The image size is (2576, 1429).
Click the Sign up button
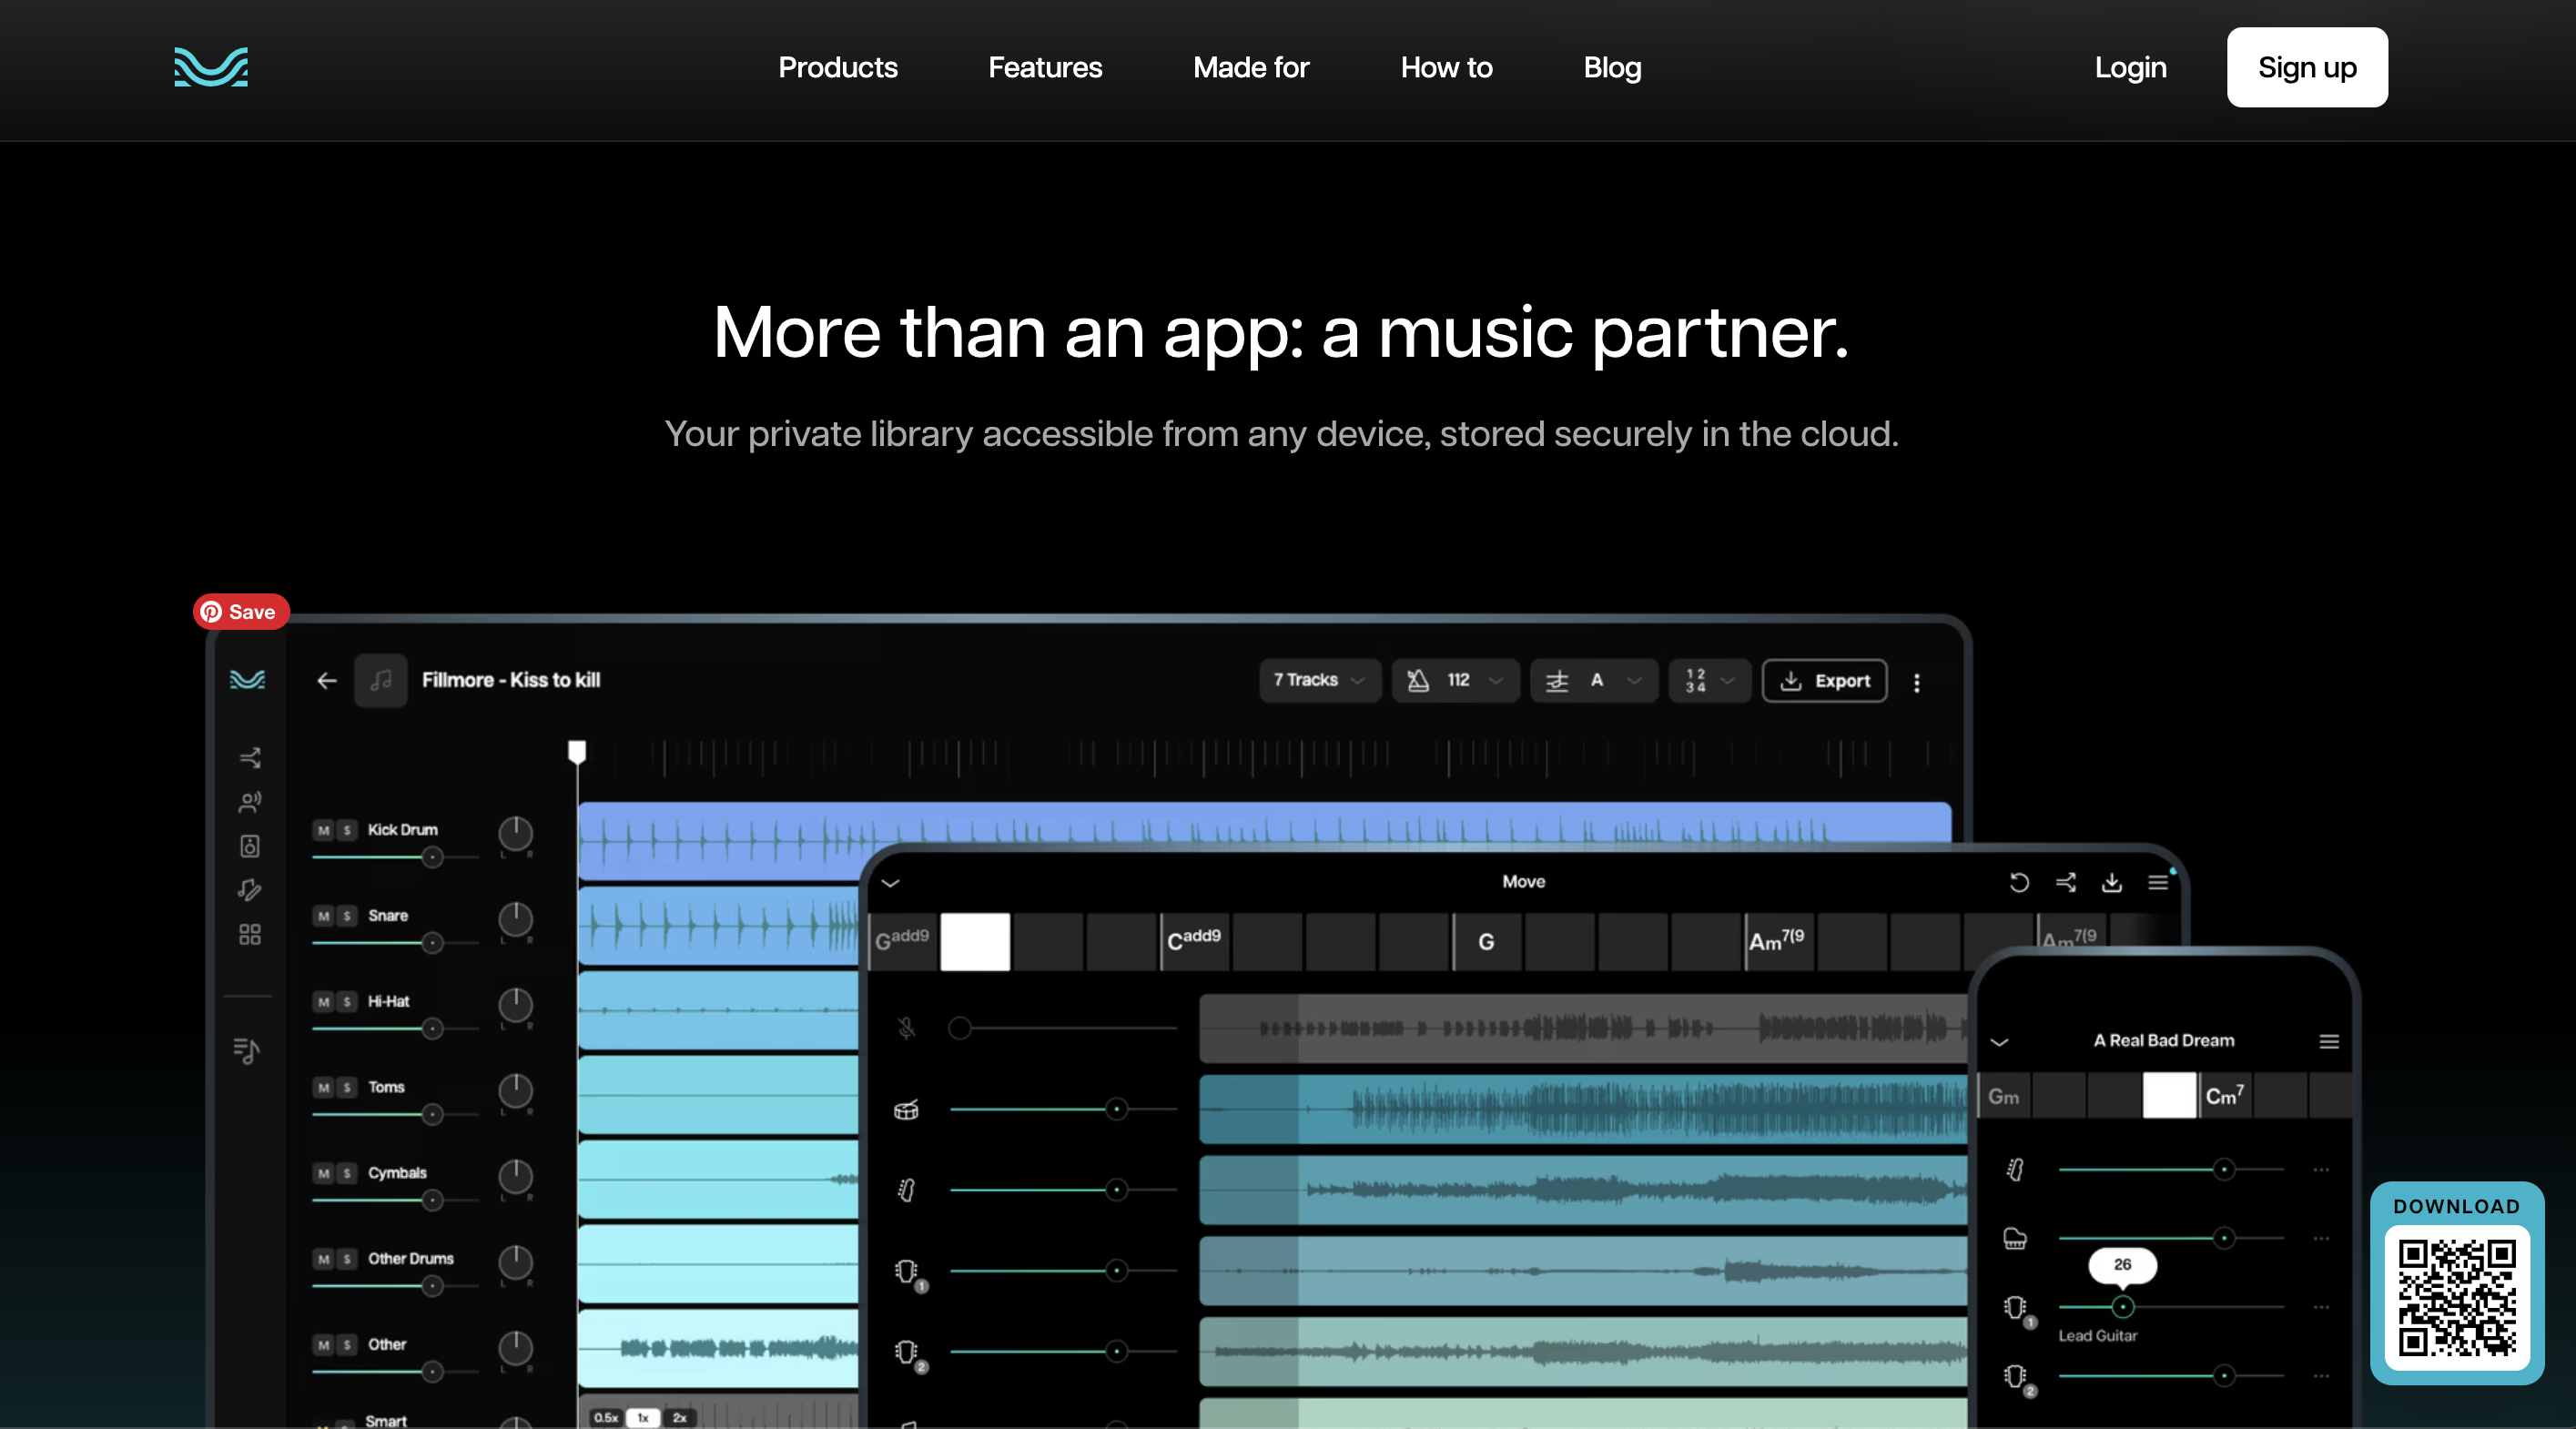tap(2306, 67)
